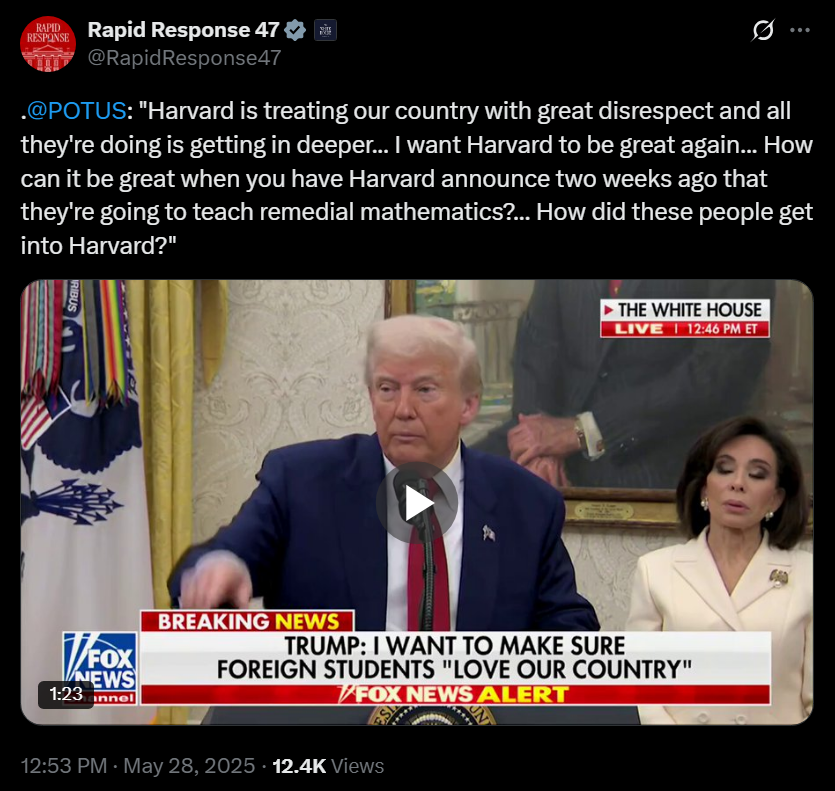The height and width of the screenshot is (791, 835).
Task: Open the three-dot more options menu
Action: click(x=800, y=30)
